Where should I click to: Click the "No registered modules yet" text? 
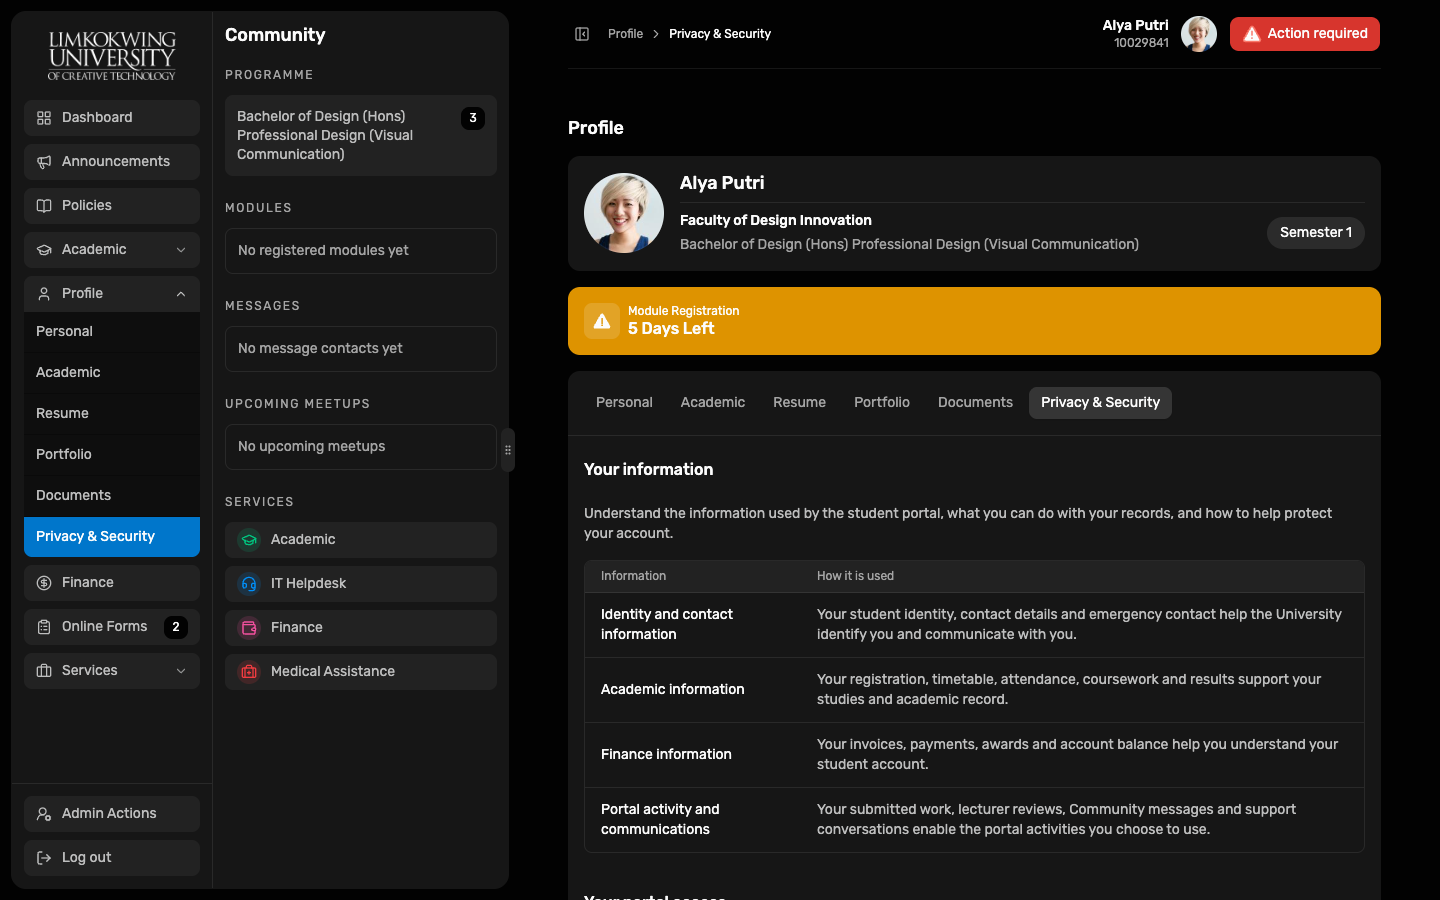[x=323, y=251]
